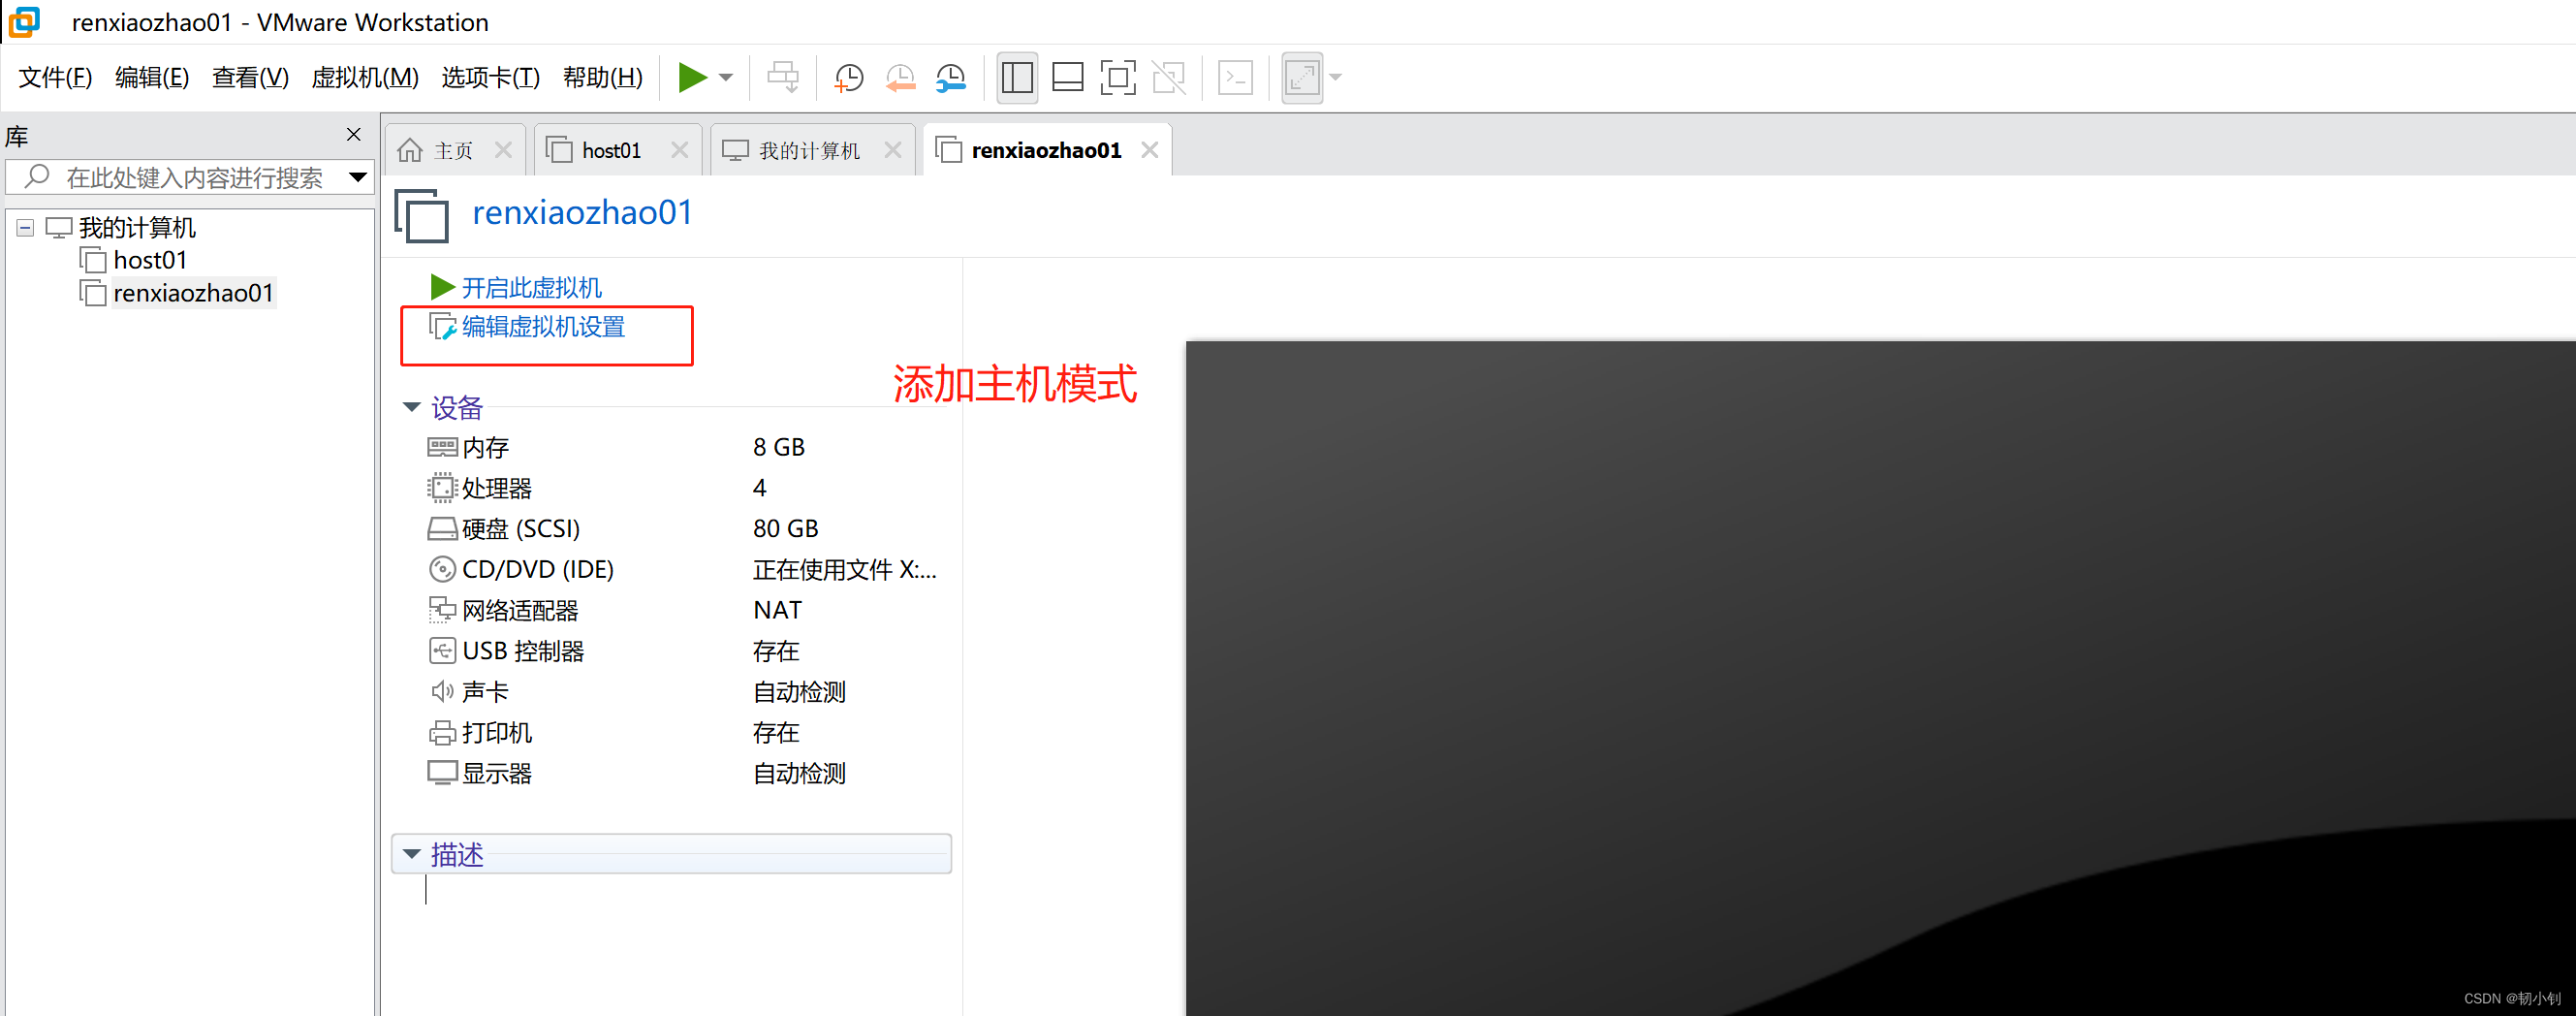Open the 帮助(H) menu
Viewport: 2576px width, 1016px height.
click(602, 78)
